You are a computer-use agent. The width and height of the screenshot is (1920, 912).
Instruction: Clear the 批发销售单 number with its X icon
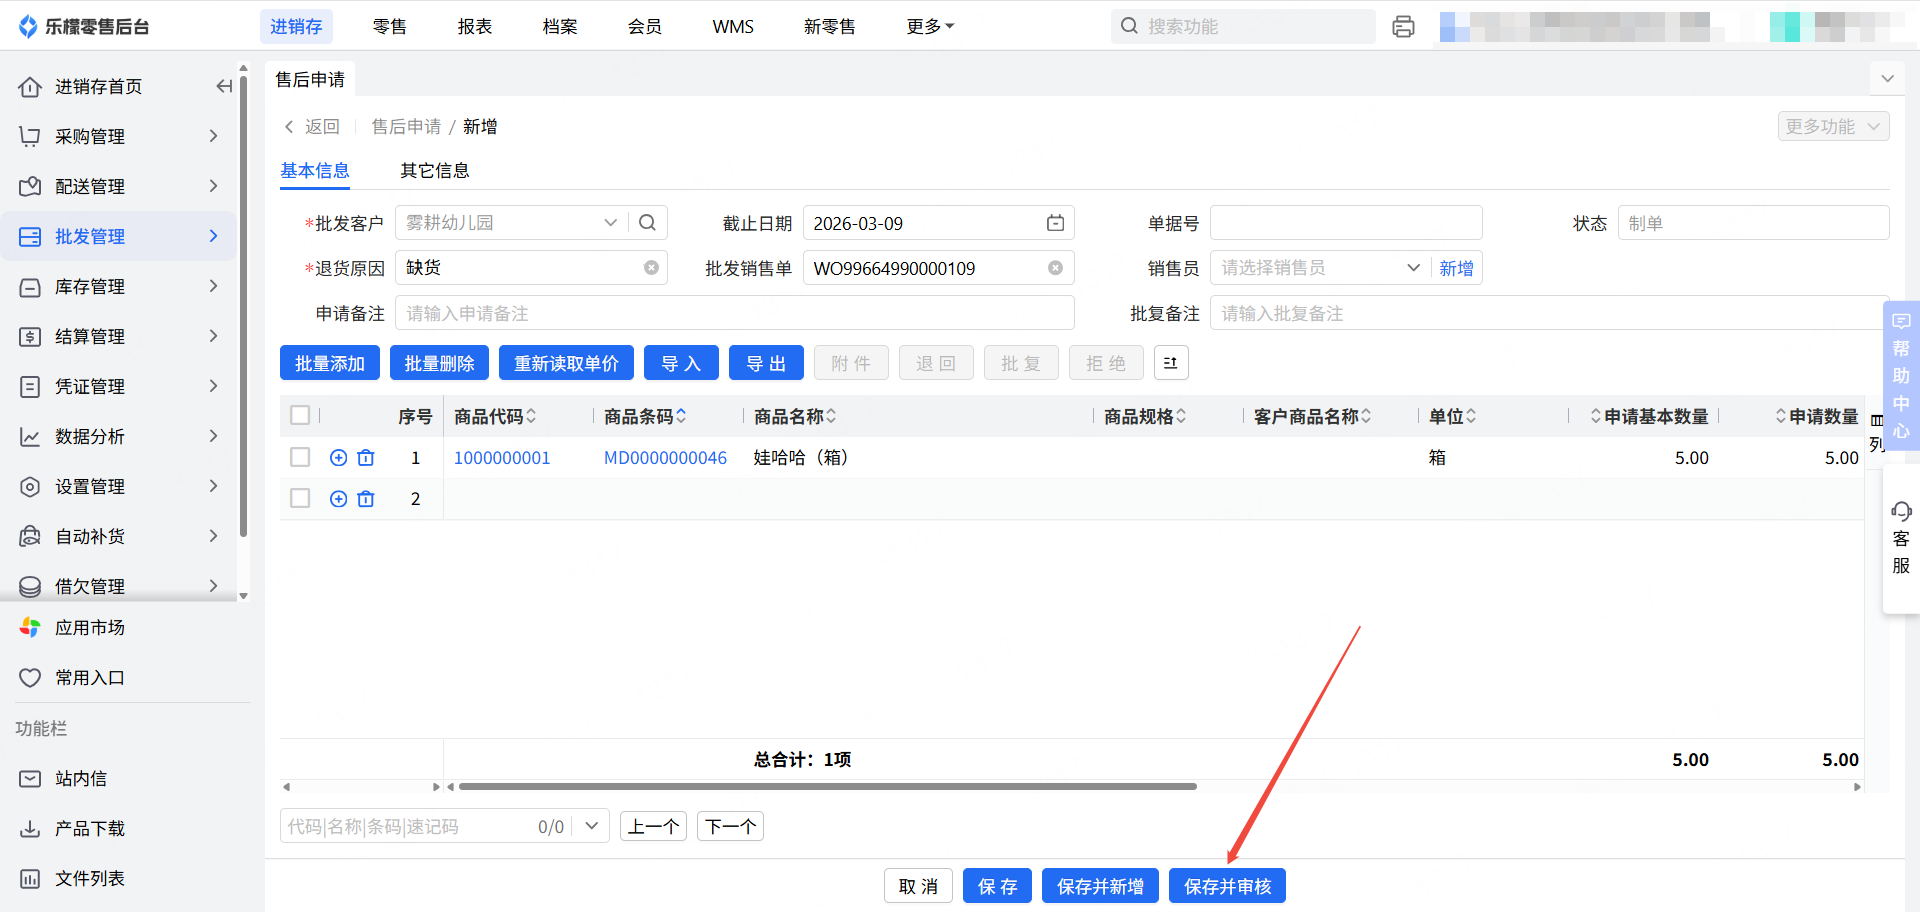1055,268
